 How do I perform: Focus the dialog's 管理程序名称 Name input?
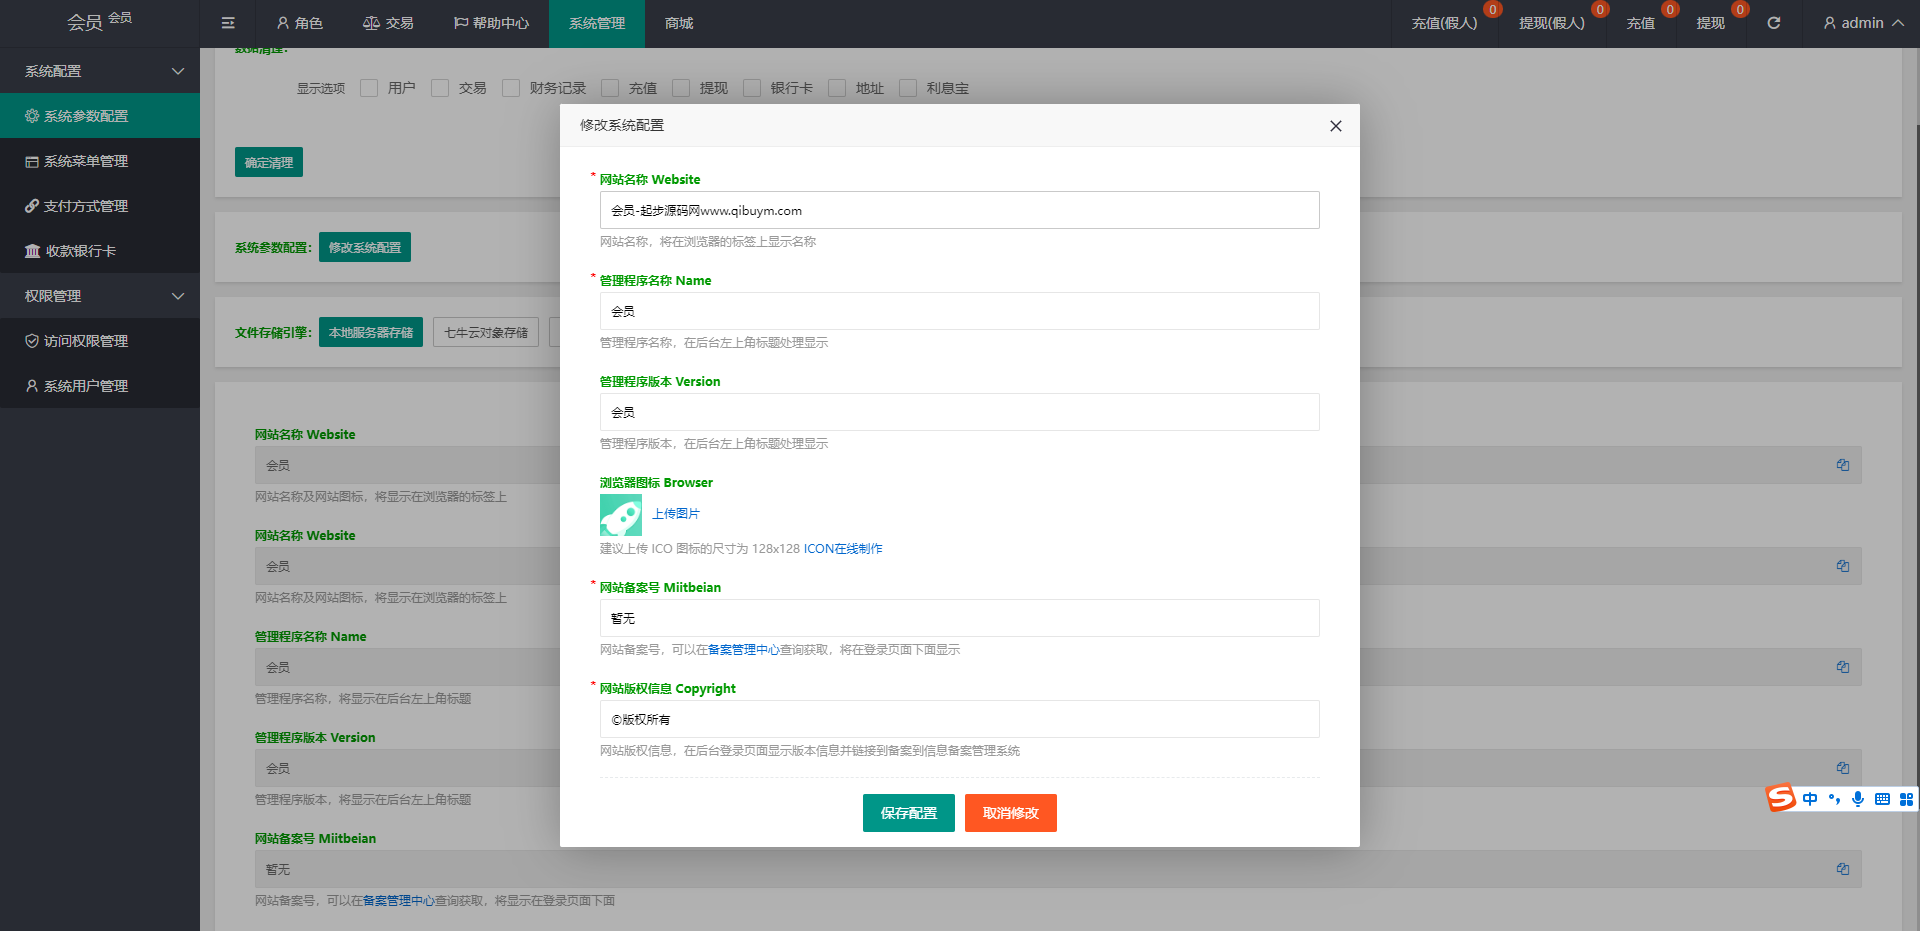[x=960, y=311]
